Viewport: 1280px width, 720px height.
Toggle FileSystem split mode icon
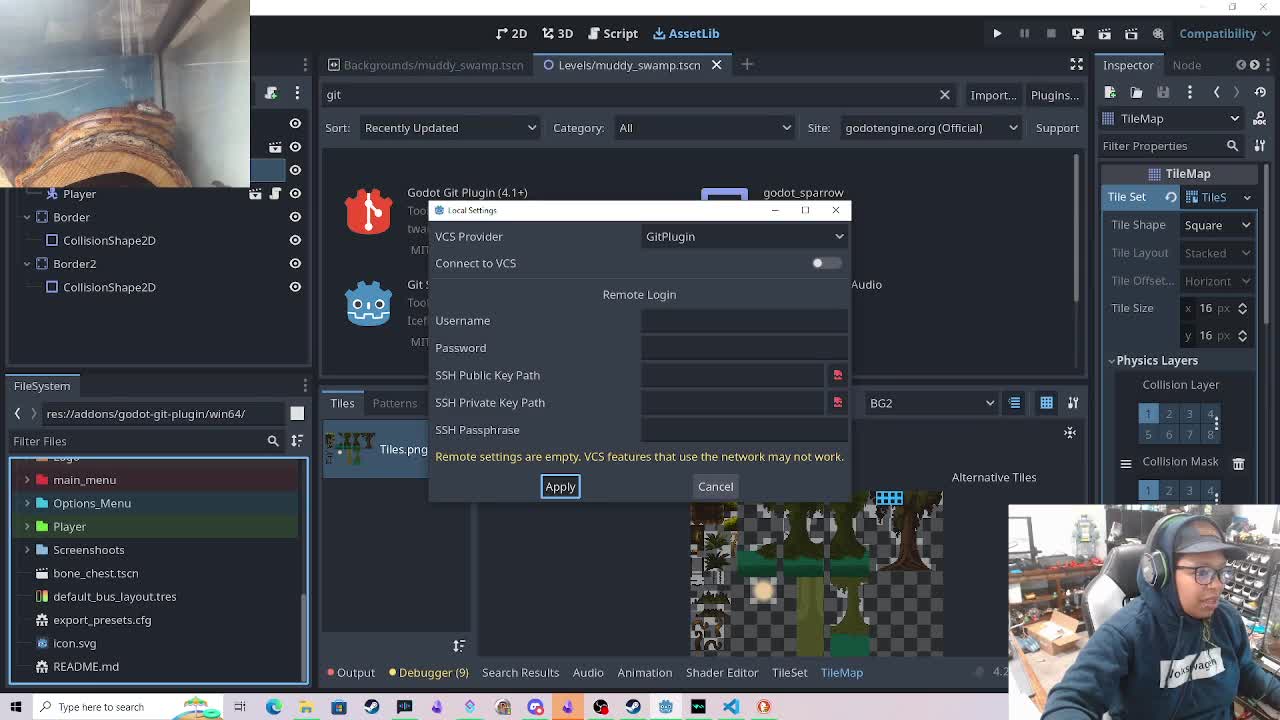(297, 414)
